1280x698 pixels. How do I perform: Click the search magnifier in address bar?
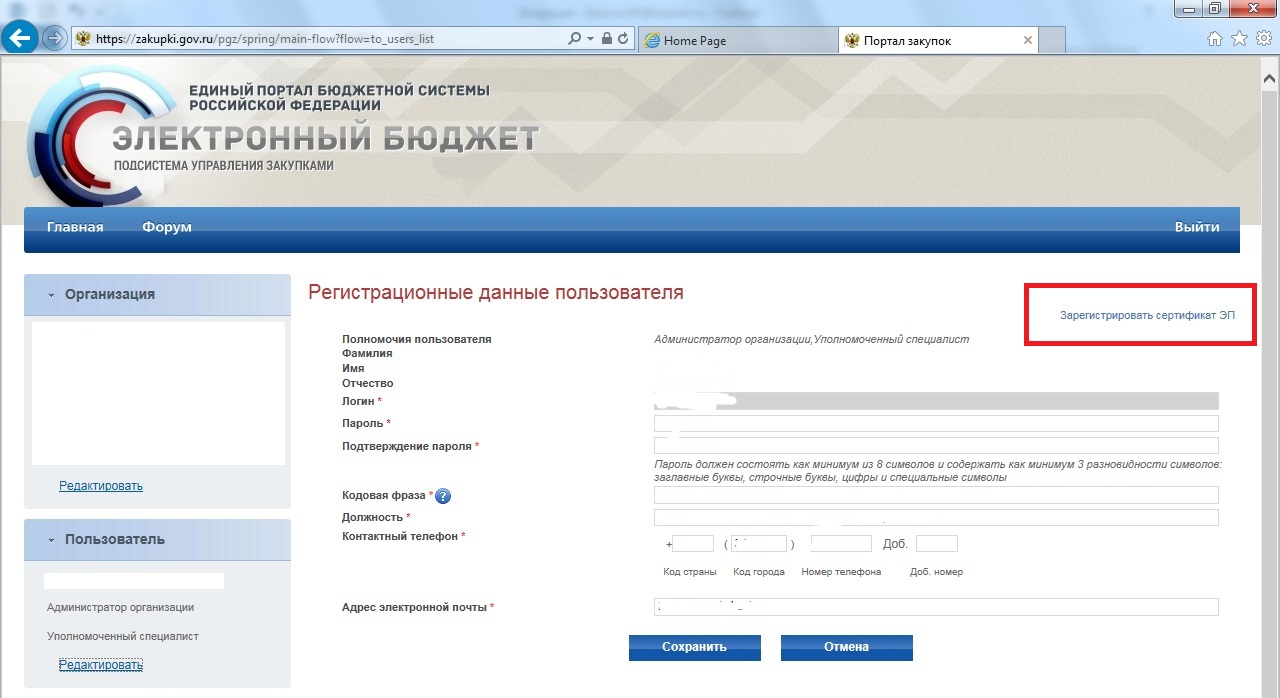click(x=574, y=40)
